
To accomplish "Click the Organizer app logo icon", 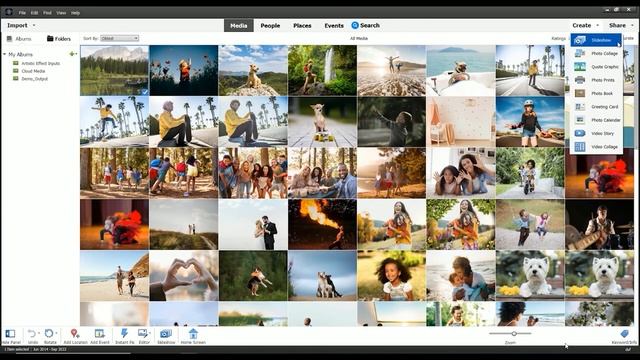I will [9, 12].
